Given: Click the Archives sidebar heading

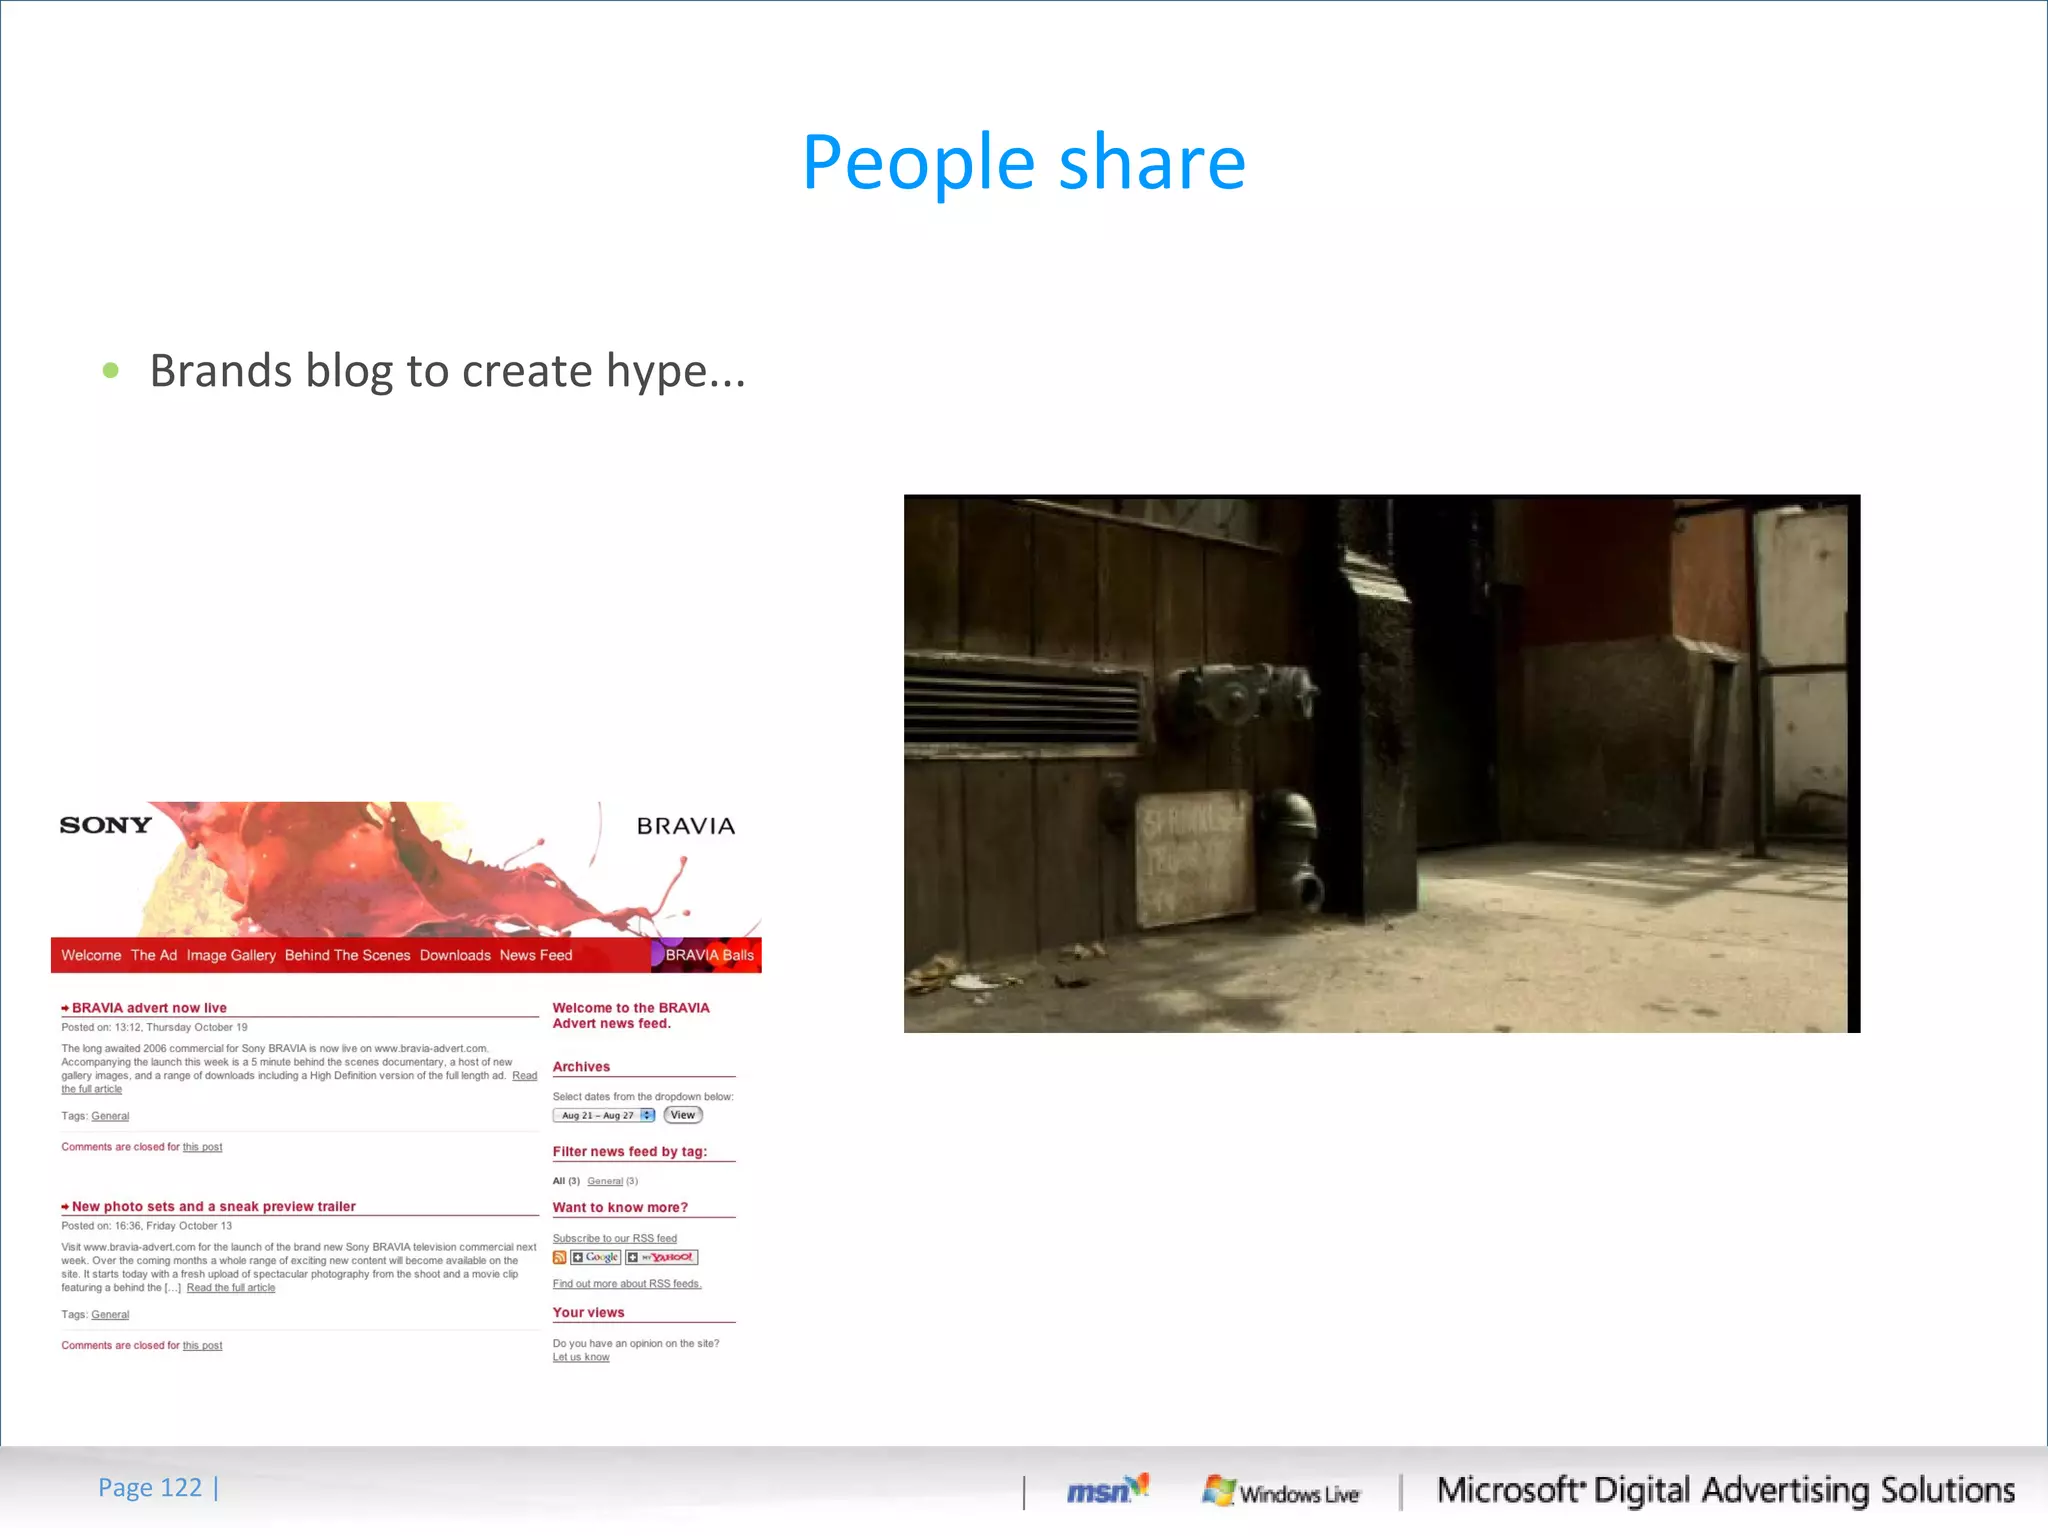Looking at the screenshot, I should tap(581, 1067).
